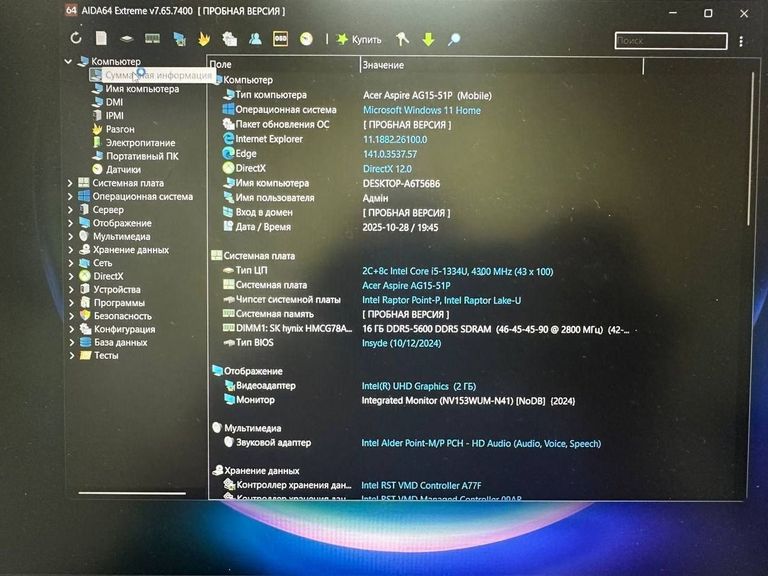Expand Мультимедиа tree node
Viewport: 768px width, 576px height.
(x=71, y=236)
